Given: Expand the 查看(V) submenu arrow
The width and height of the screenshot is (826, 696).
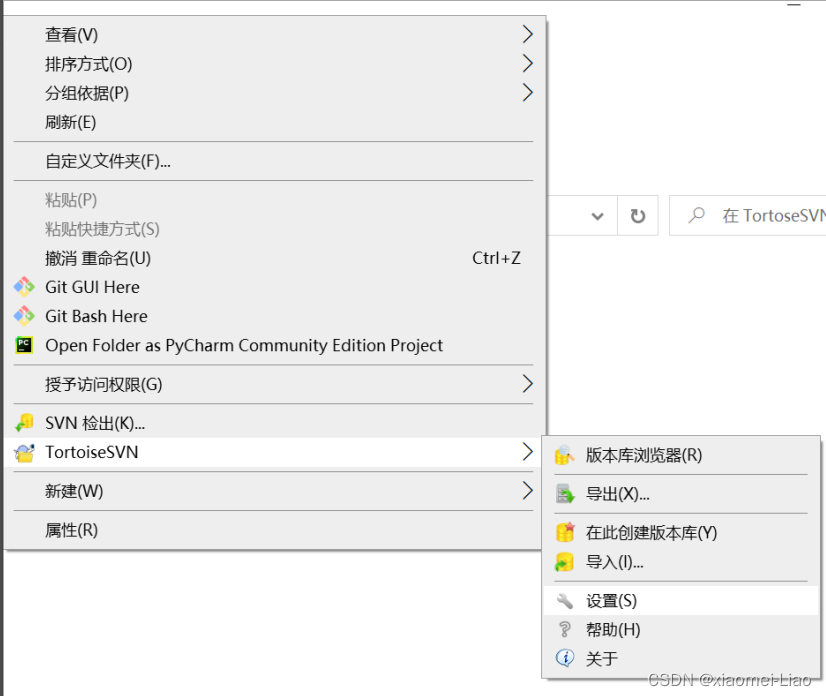Looking at the screenshot, I should 527,34.
